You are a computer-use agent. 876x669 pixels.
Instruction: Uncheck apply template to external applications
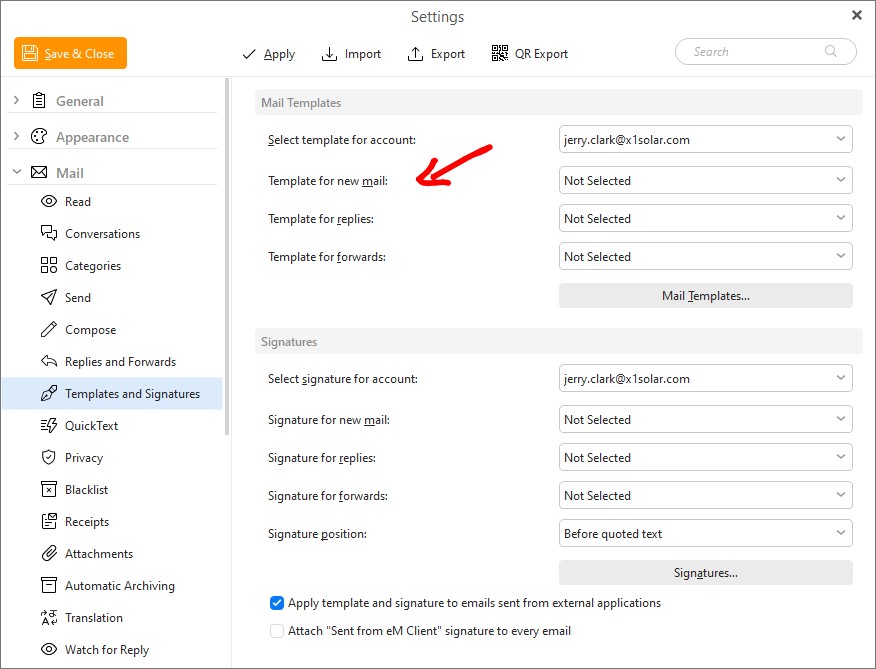coord(277,603)
